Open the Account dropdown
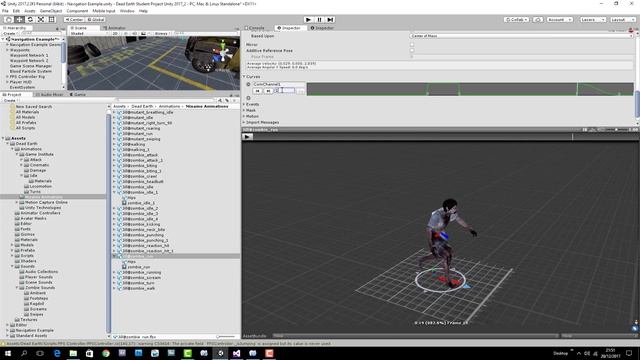The width and height of the screenshot is (640, 360). [x=560, y=20]
